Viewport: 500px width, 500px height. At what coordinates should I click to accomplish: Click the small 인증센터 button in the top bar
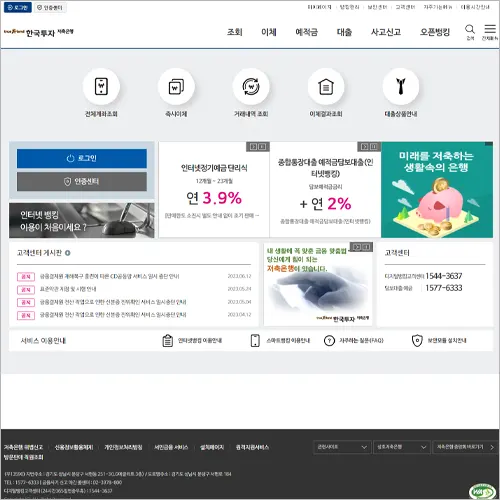point(50,7)
